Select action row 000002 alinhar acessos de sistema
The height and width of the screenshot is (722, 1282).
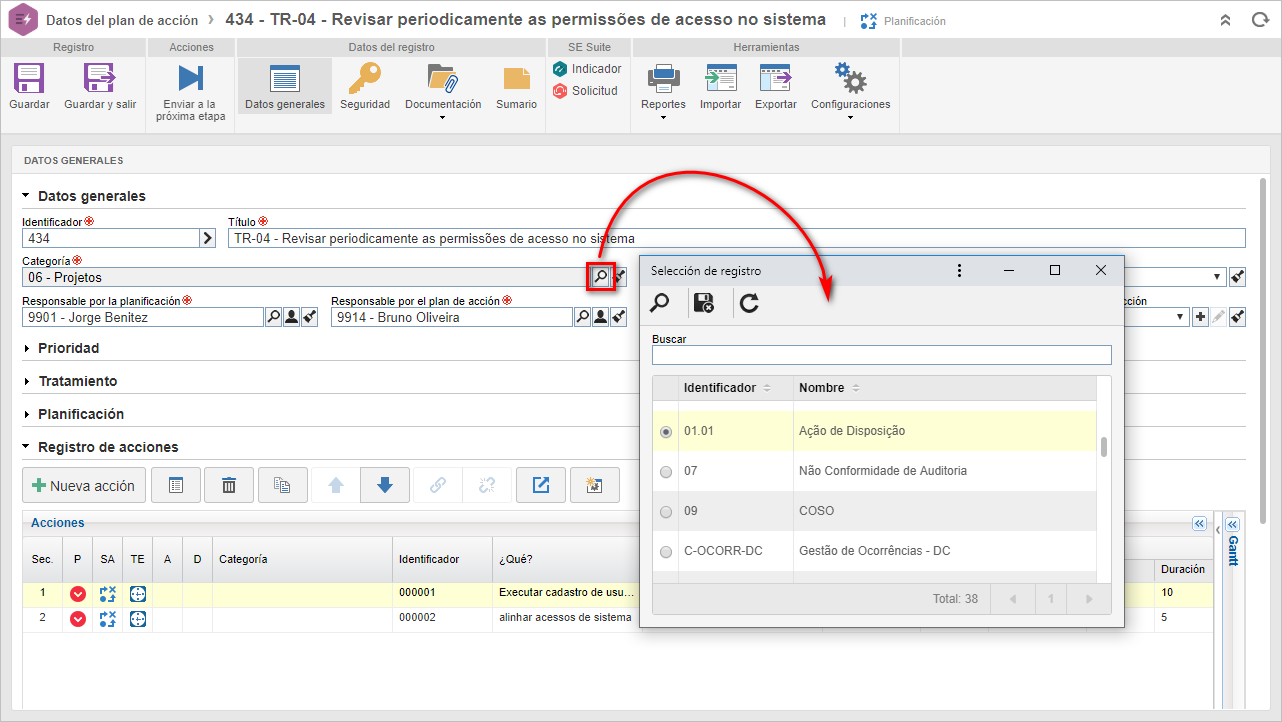618,618
